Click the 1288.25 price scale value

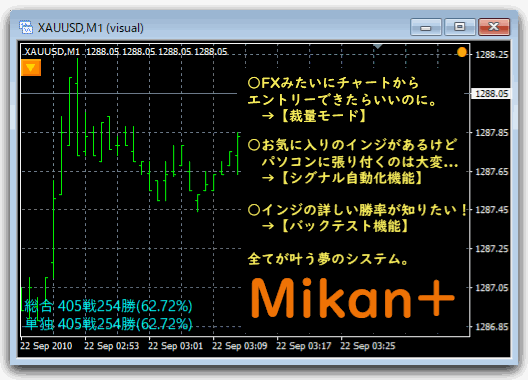point(492,55)
